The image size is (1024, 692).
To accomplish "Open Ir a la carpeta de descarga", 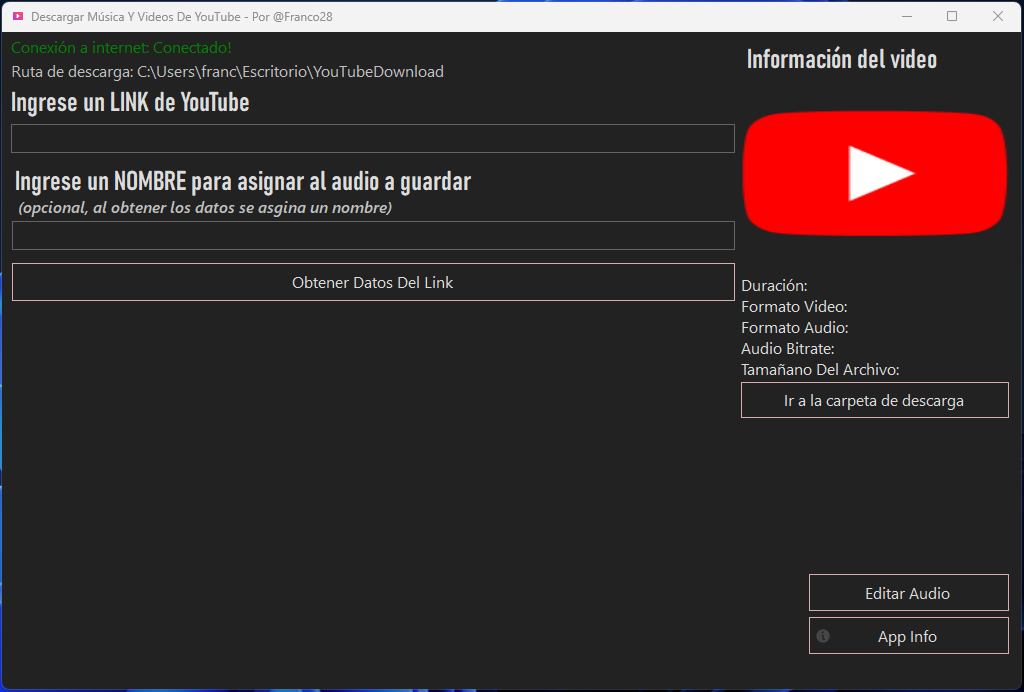I will pyautogui.click(x=874, y=400).
